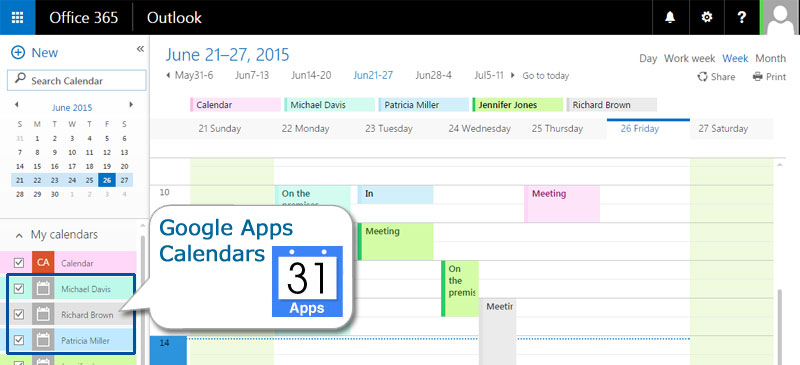Uncheck the Michael Davis calendar checkbox
This screenshot has height=365, width=800.
pos(19,289)
